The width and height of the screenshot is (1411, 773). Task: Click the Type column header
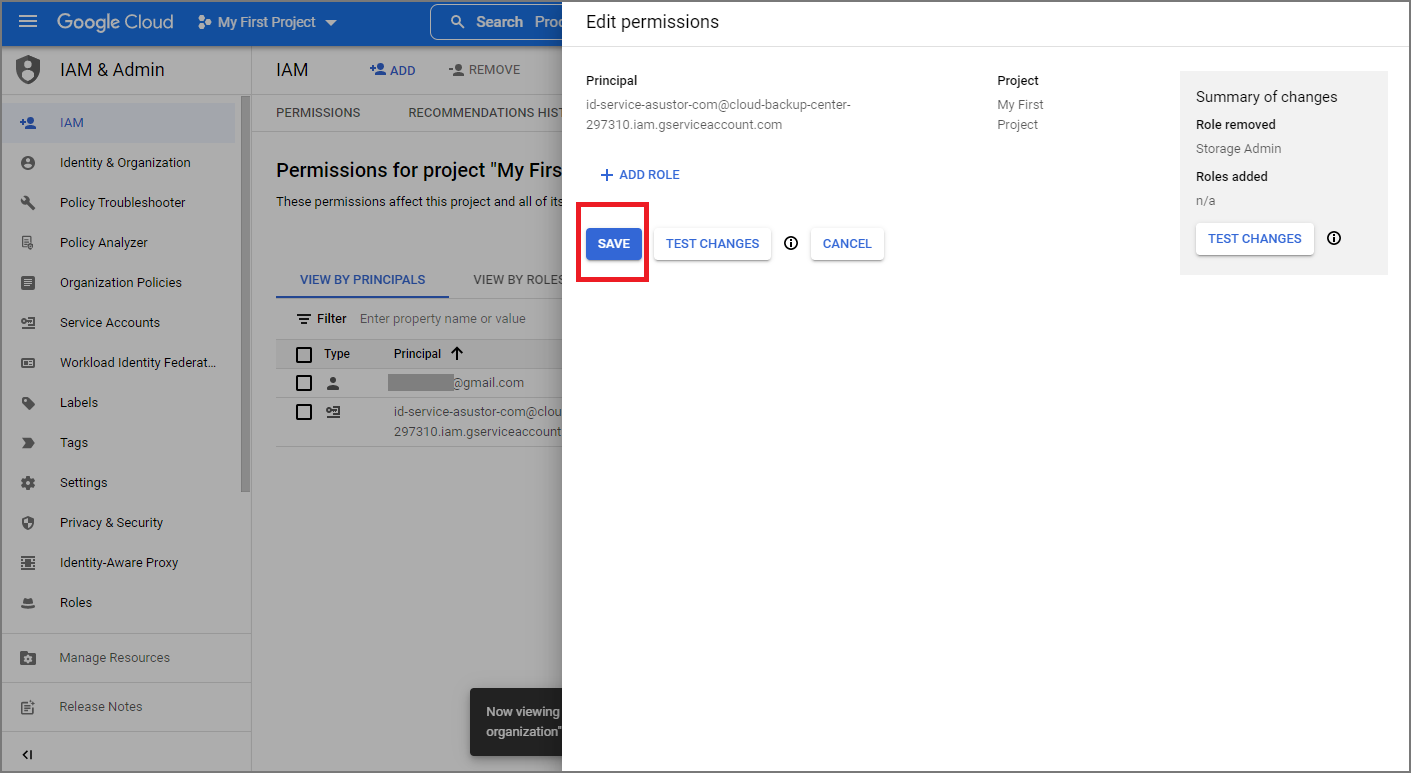[337, 354]
